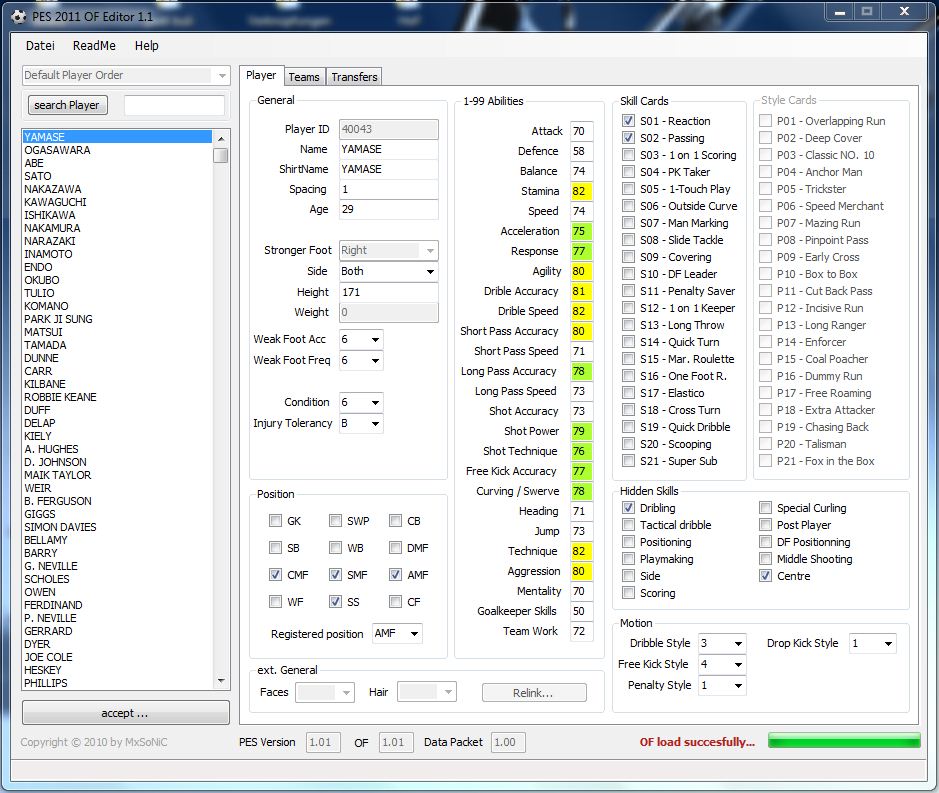Select the Player tab
This screenshot has width=939, height=793.
(x=261, y=75)
